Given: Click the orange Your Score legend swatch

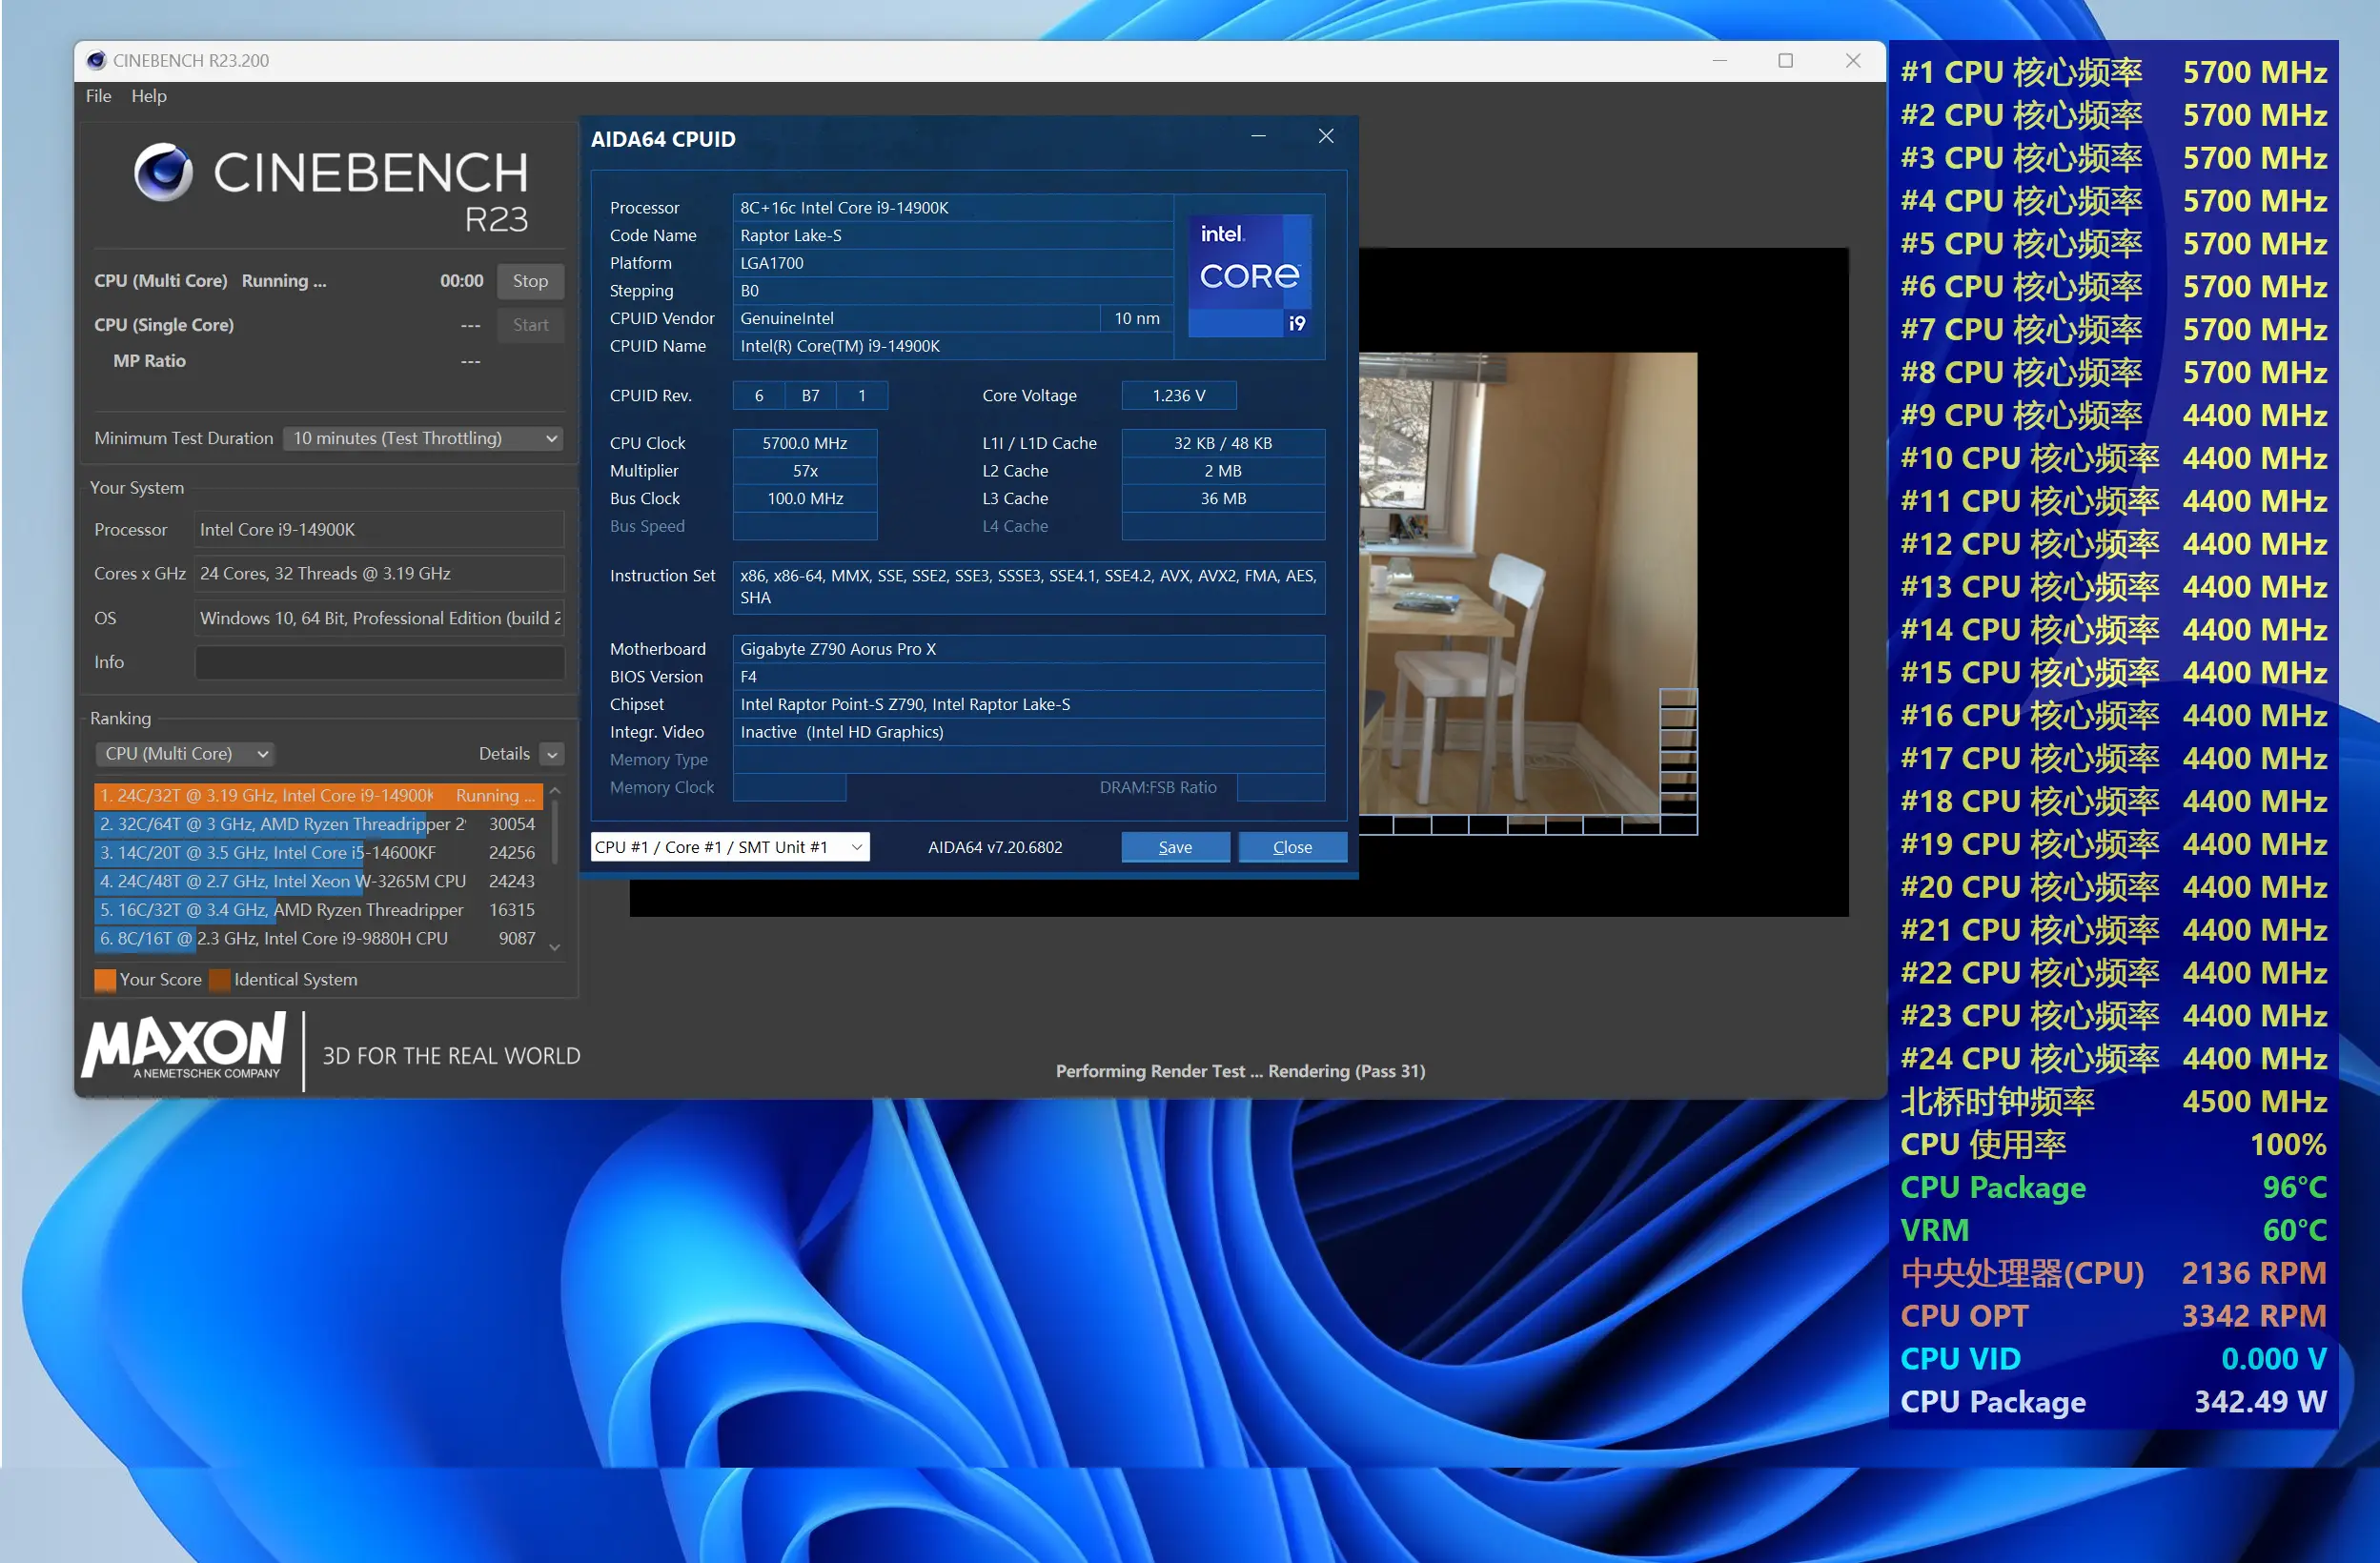Looking at the screenshot, I should point(105,980).
